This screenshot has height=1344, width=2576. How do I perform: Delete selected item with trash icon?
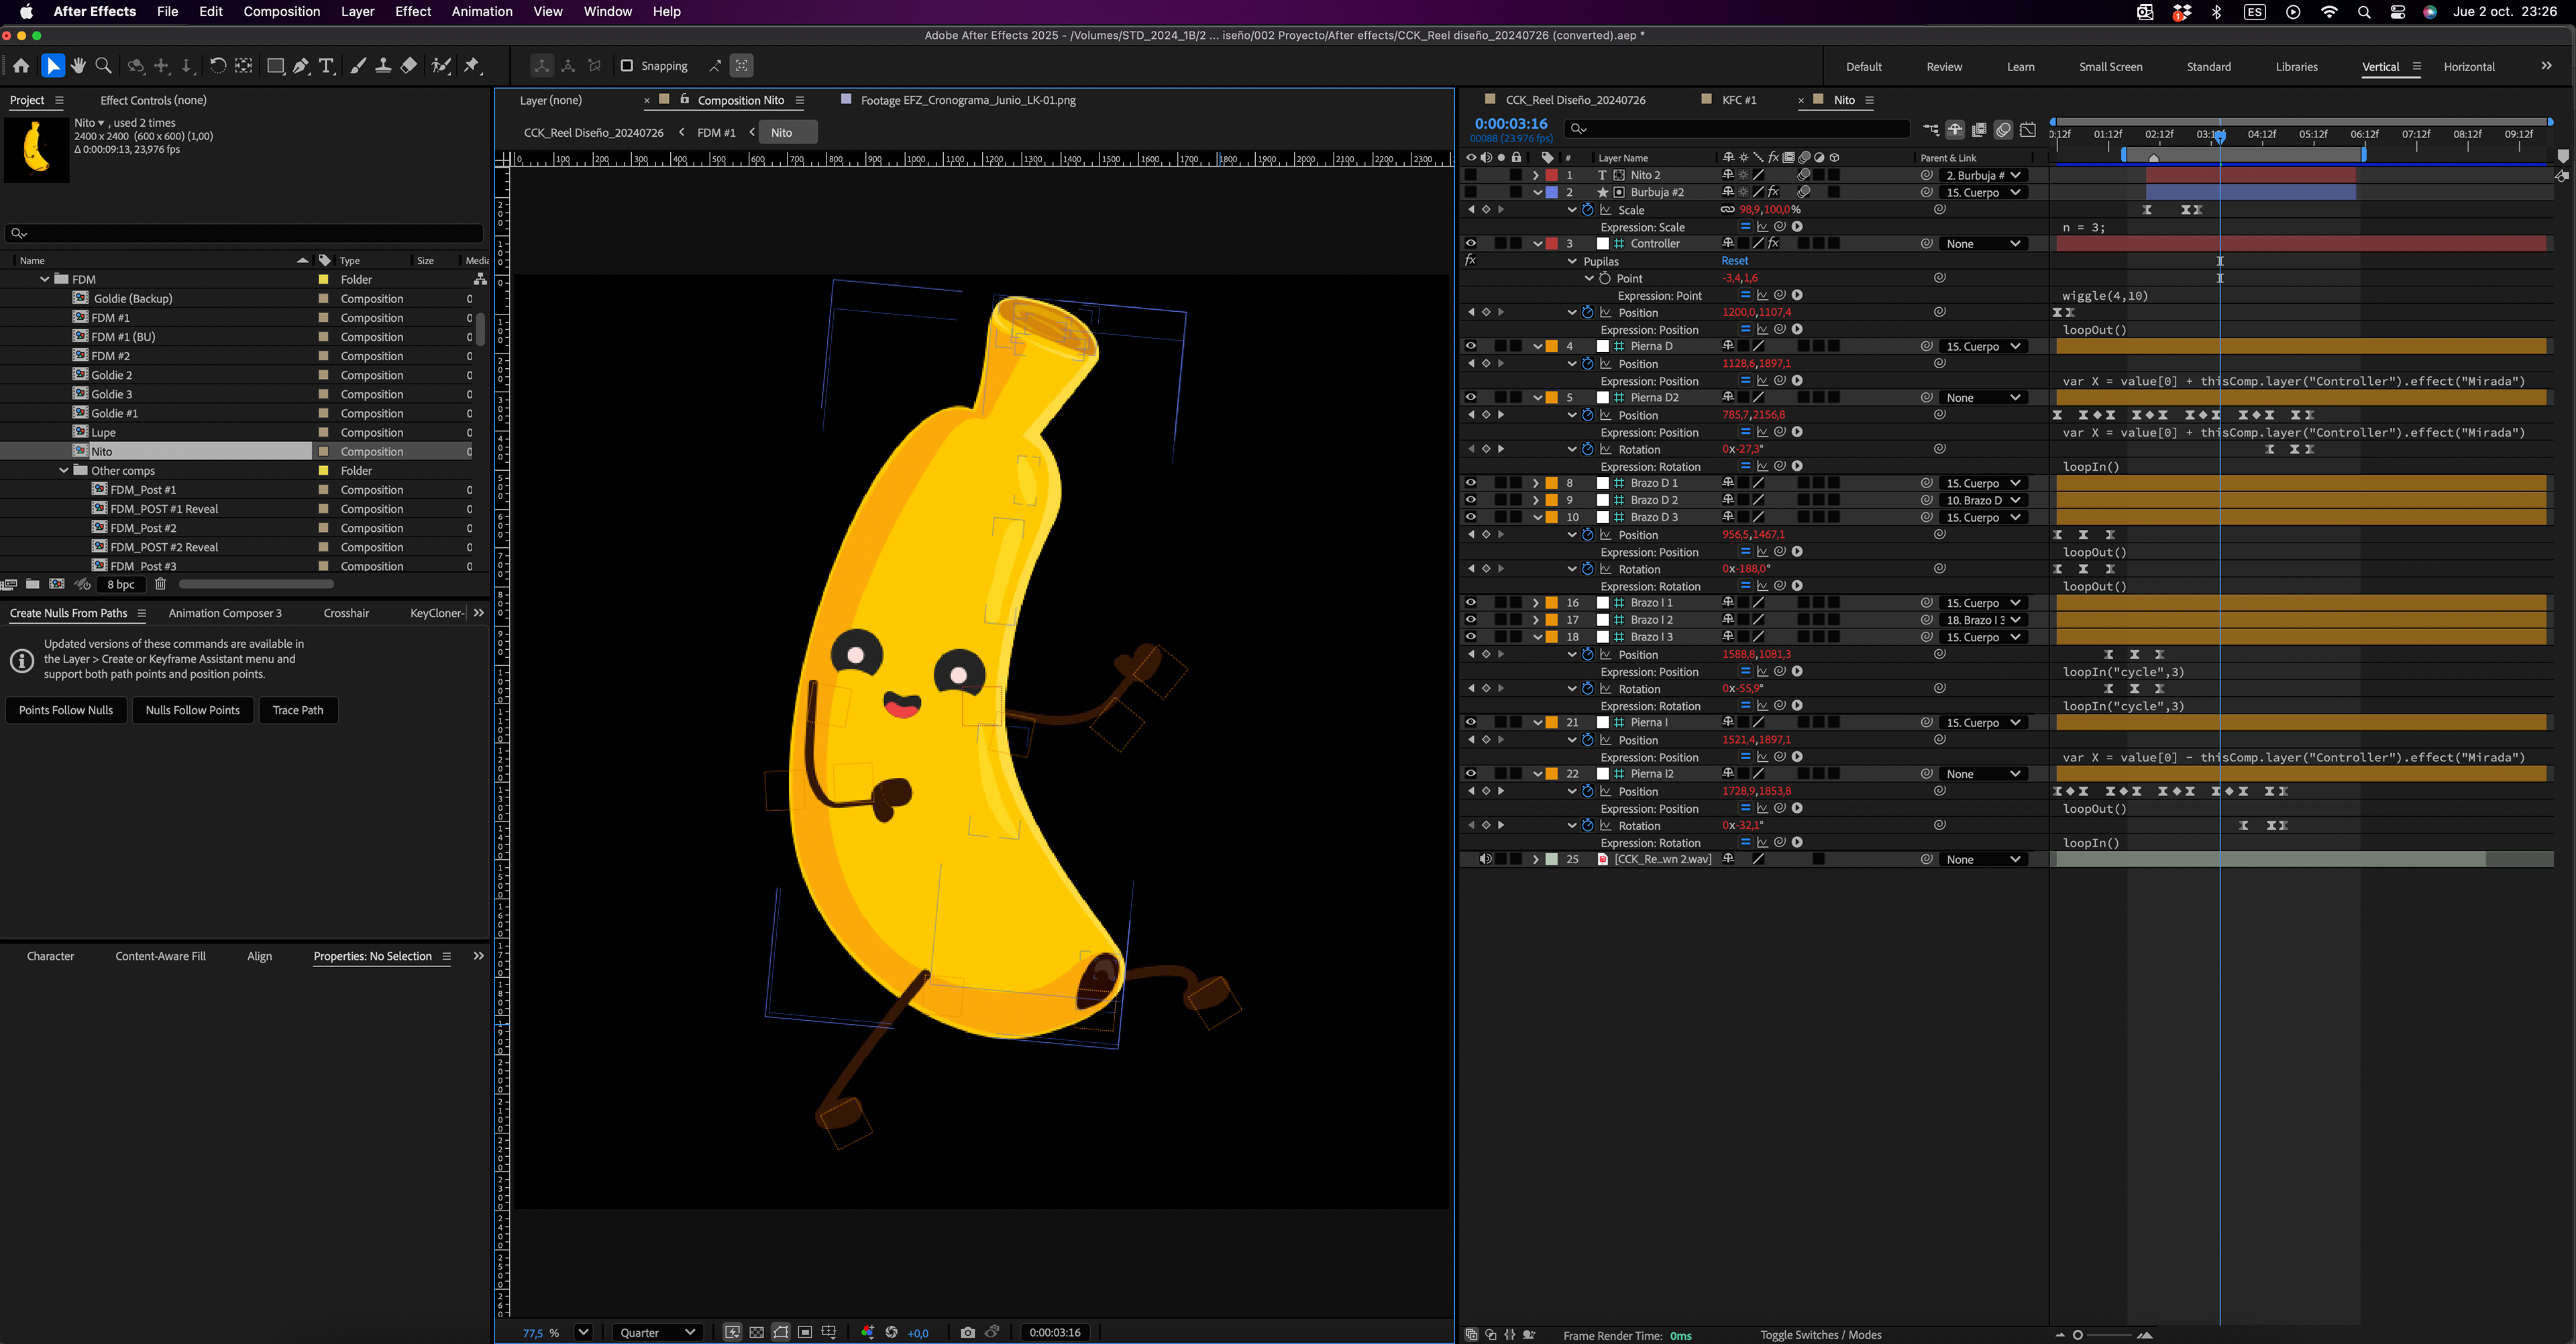[160, 584]
